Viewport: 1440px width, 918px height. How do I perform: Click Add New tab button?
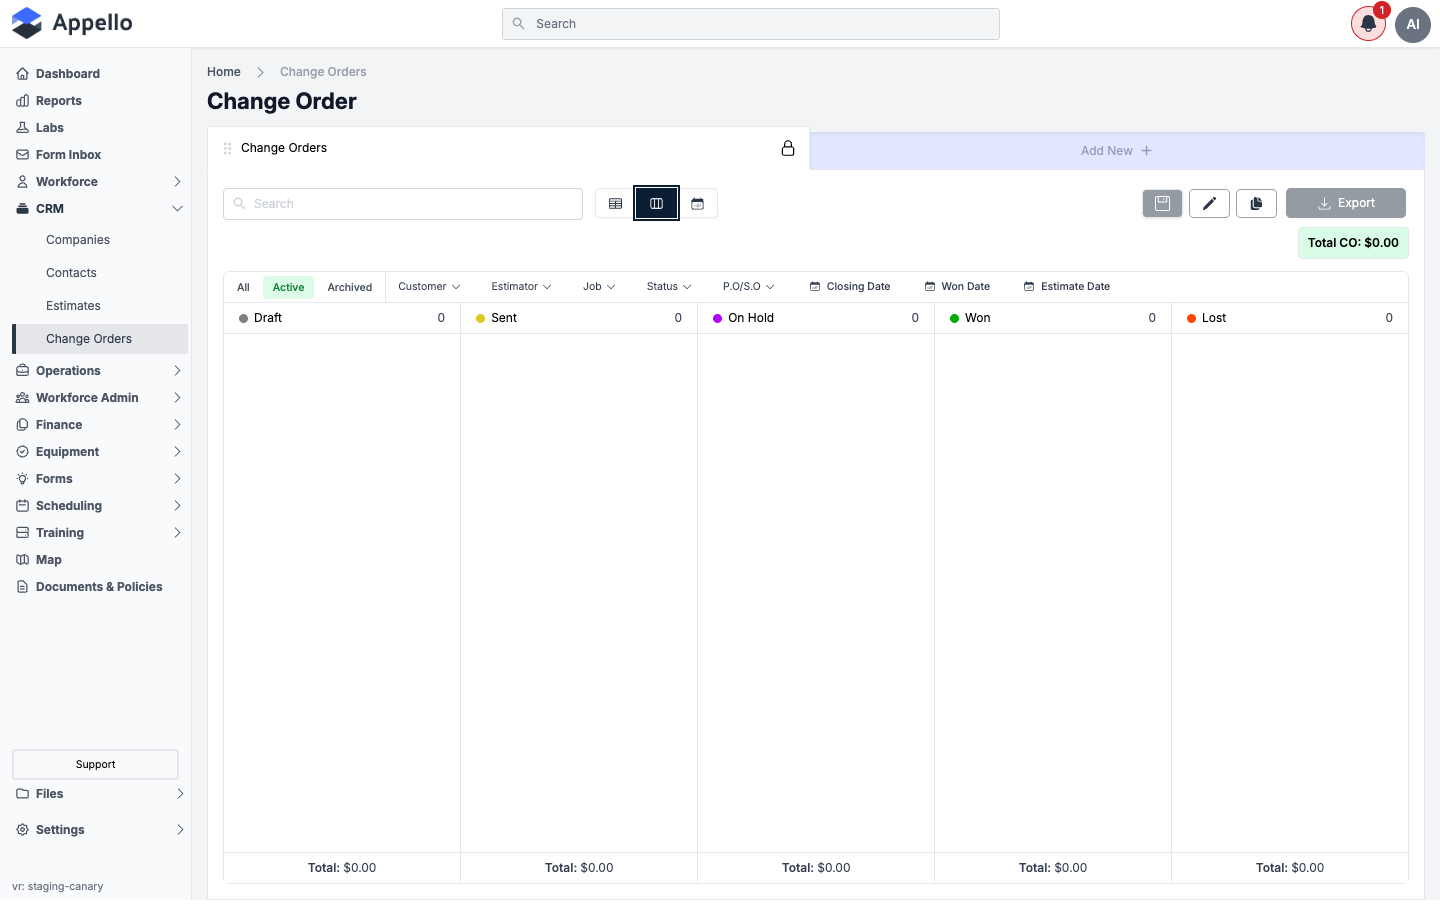(1116, 151)
